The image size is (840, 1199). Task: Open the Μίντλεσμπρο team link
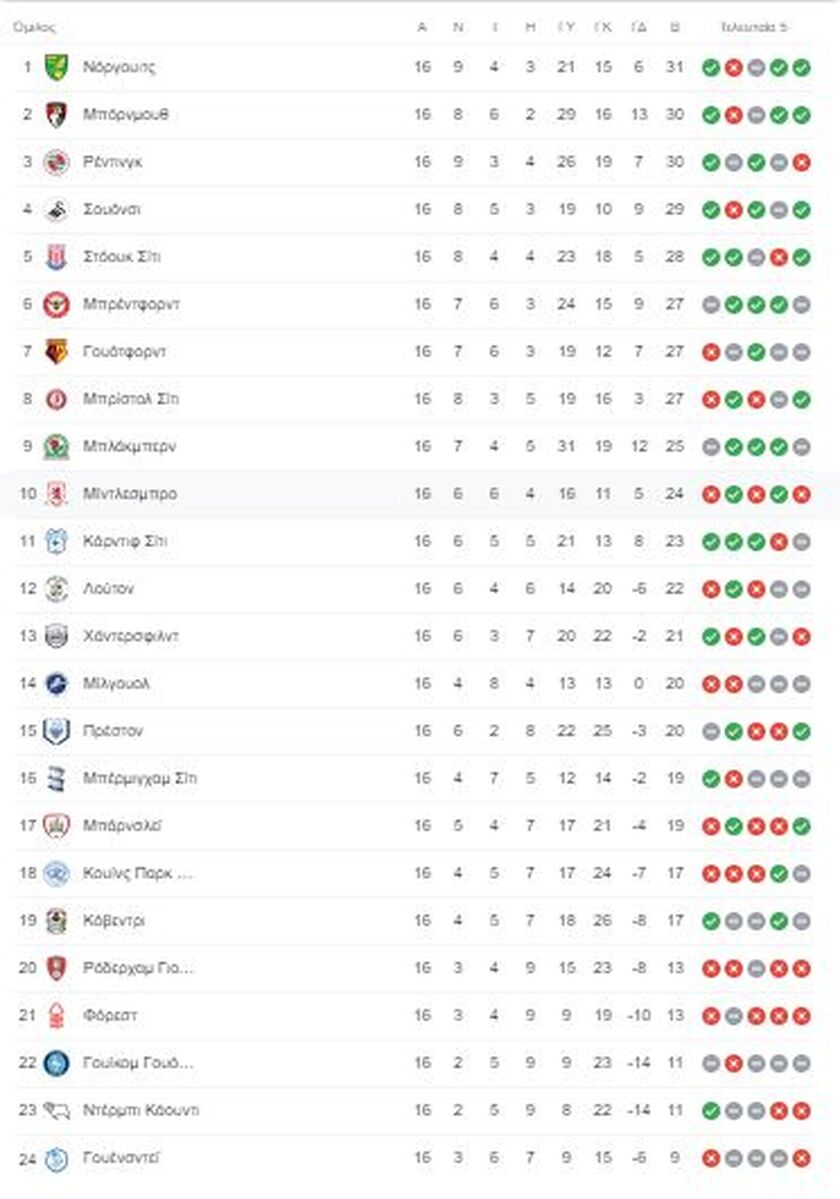click(130, 494)
